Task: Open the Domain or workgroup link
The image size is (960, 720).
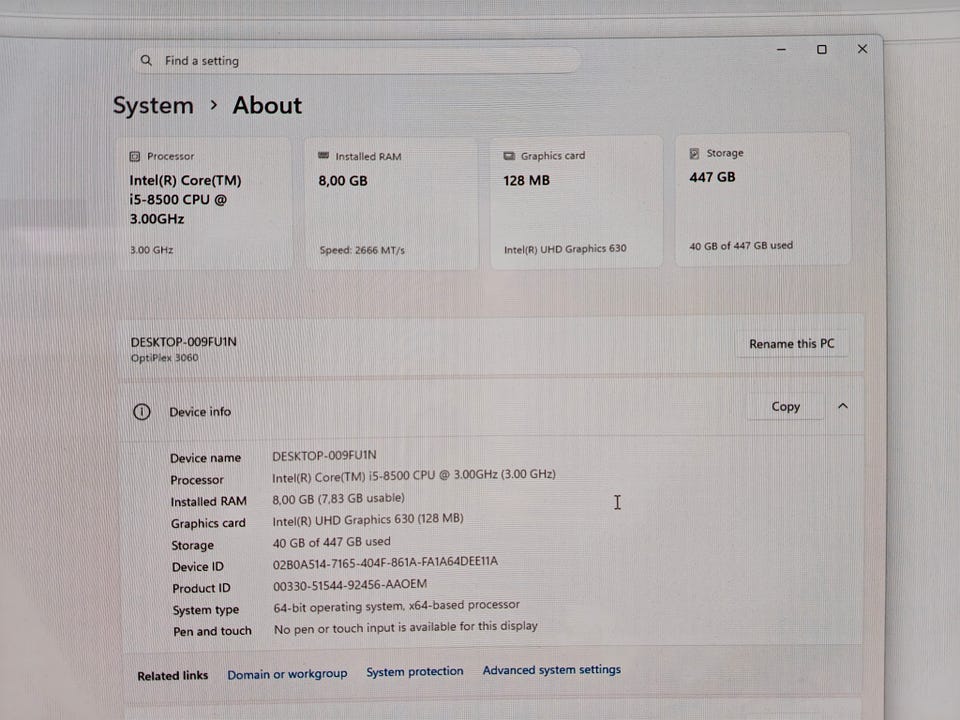Action: [x=287, y=674]
